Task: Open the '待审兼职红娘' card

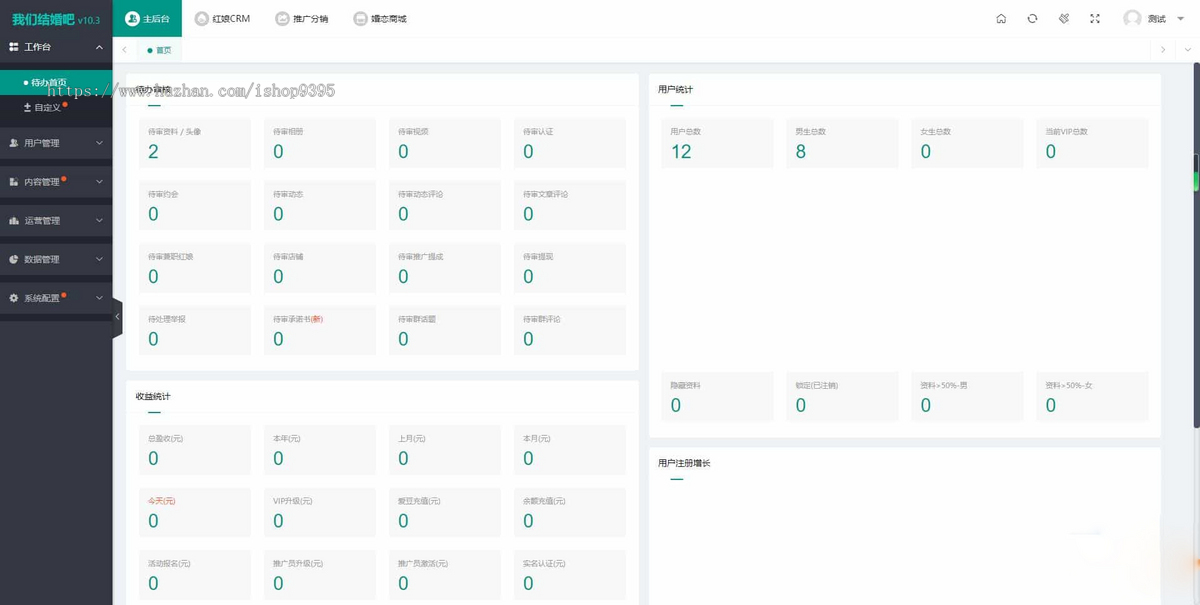Action: [195, 268]
